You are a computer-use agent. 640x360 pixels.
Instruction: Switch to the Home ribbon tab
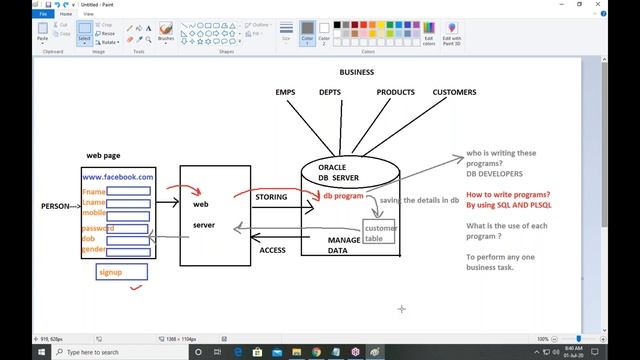click(66, 14)
